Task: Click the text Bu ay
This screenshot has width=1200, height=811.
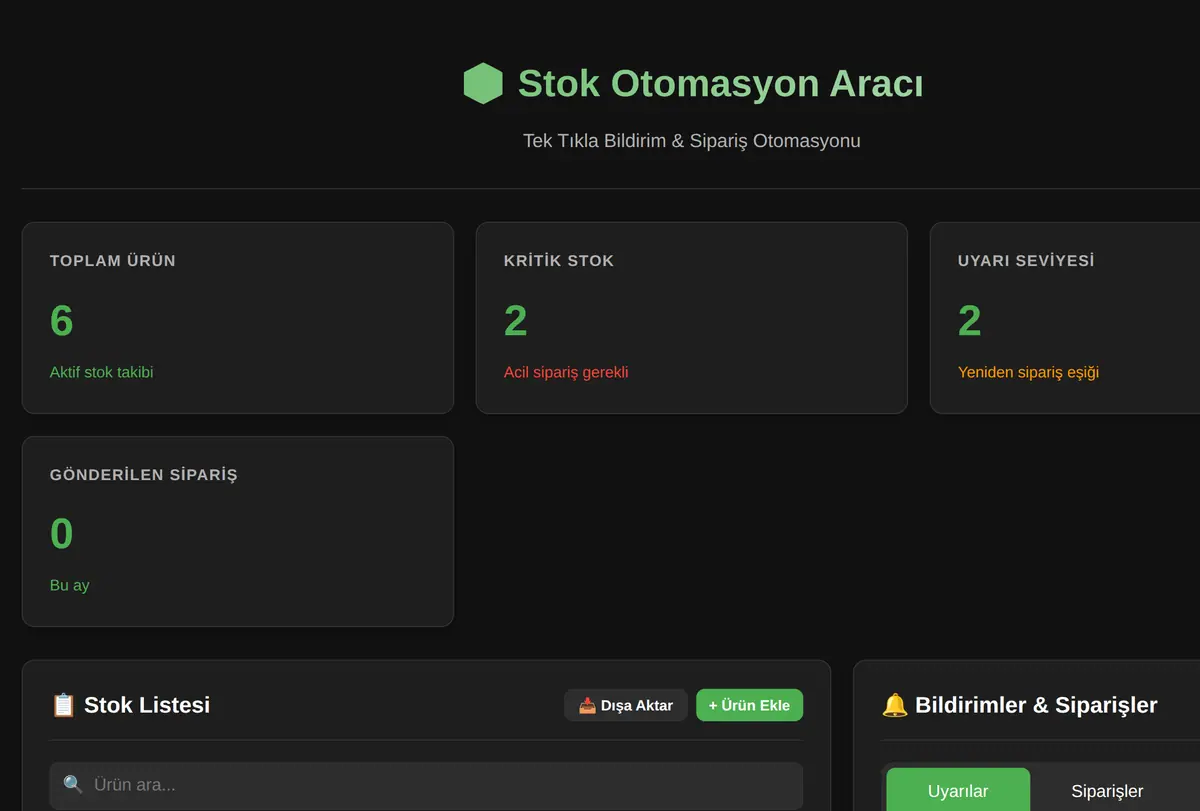Action: [69, 585]
